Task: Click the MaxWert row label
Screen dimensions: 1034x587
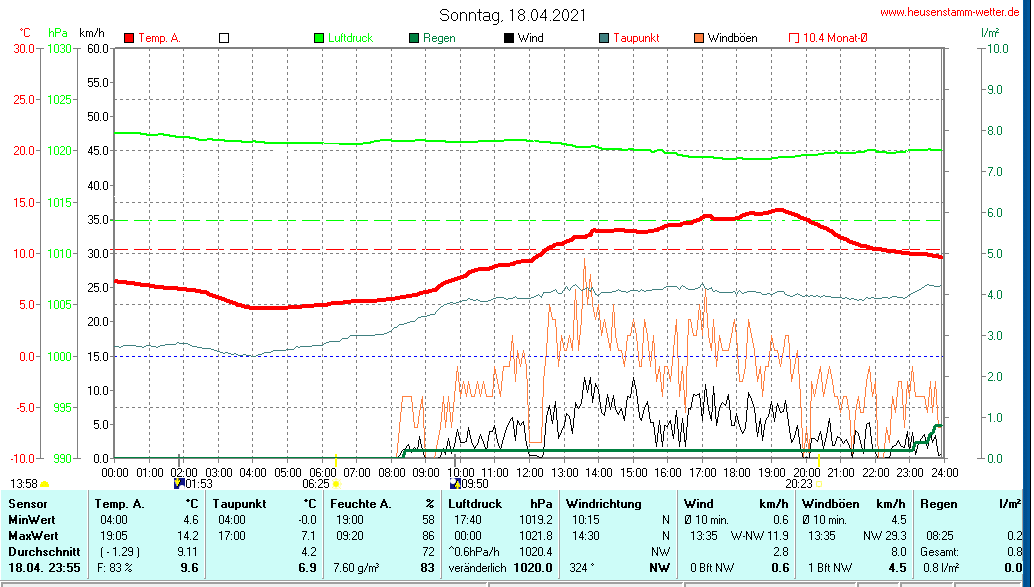Action: 33,536
